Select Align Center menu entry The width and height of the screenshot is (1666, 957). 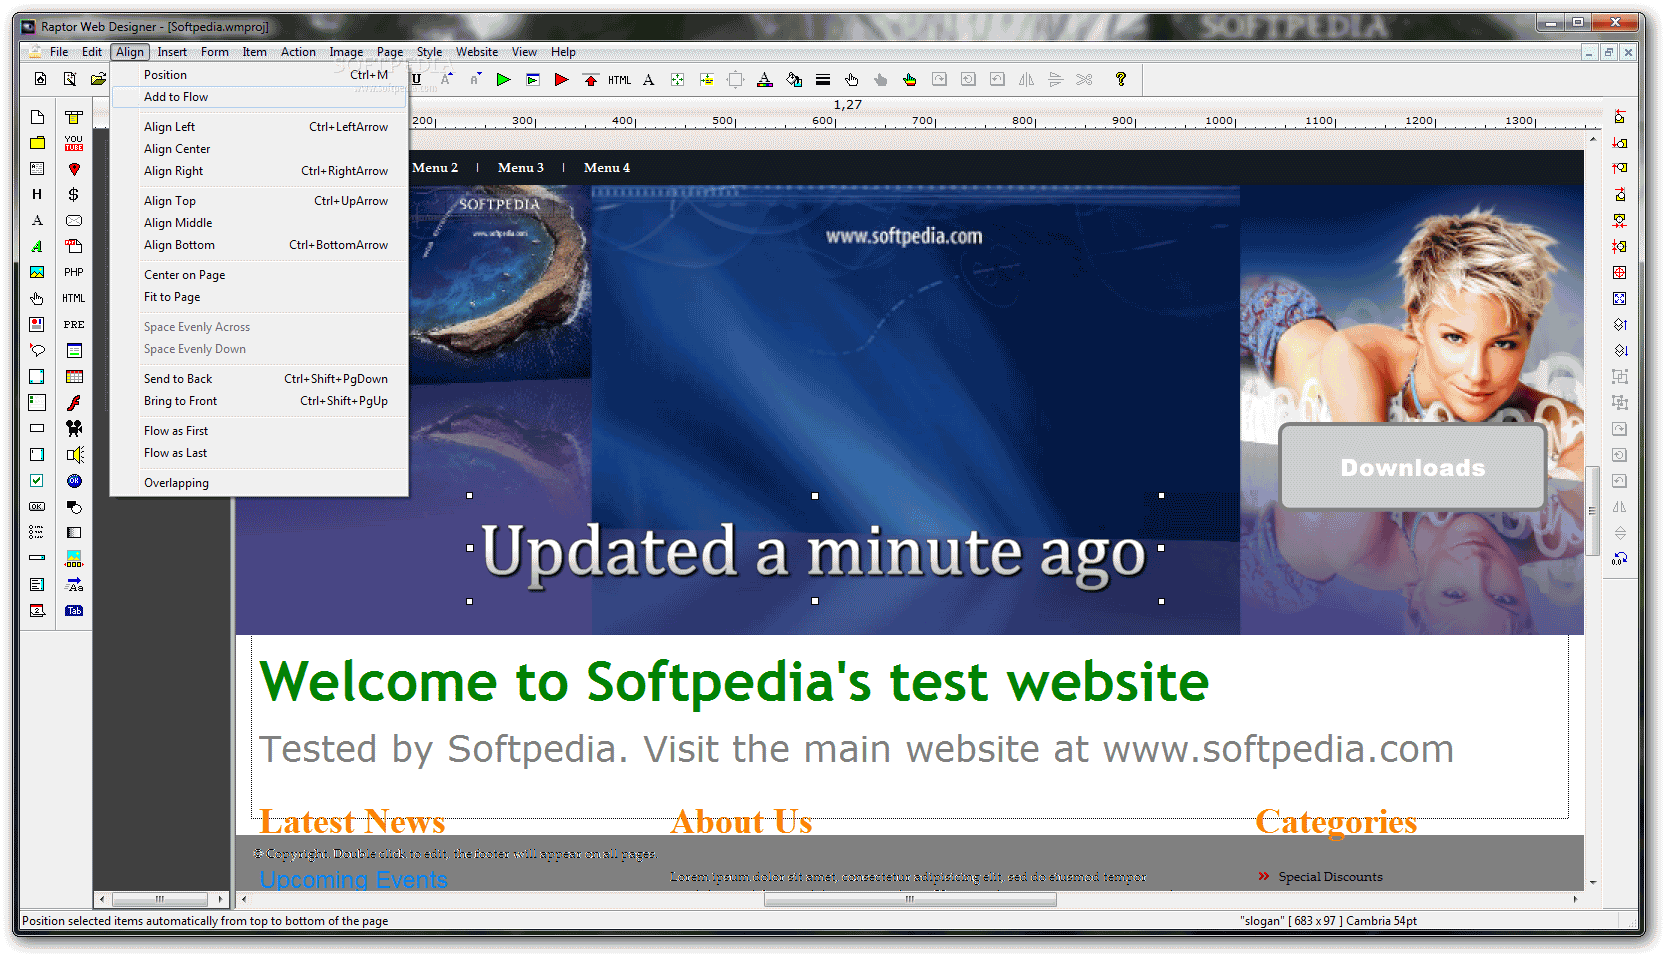point(260,149)
